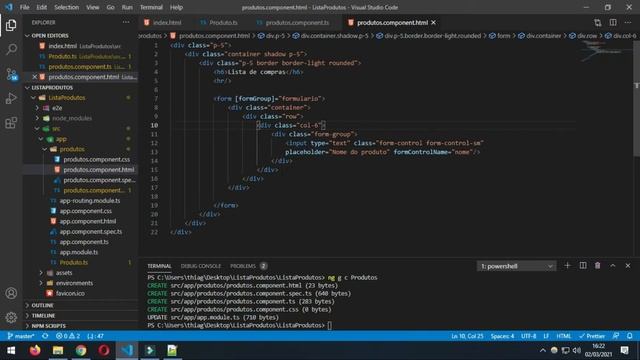Open the Windows Start menu
Screen dimensions: 640x360
11,350
